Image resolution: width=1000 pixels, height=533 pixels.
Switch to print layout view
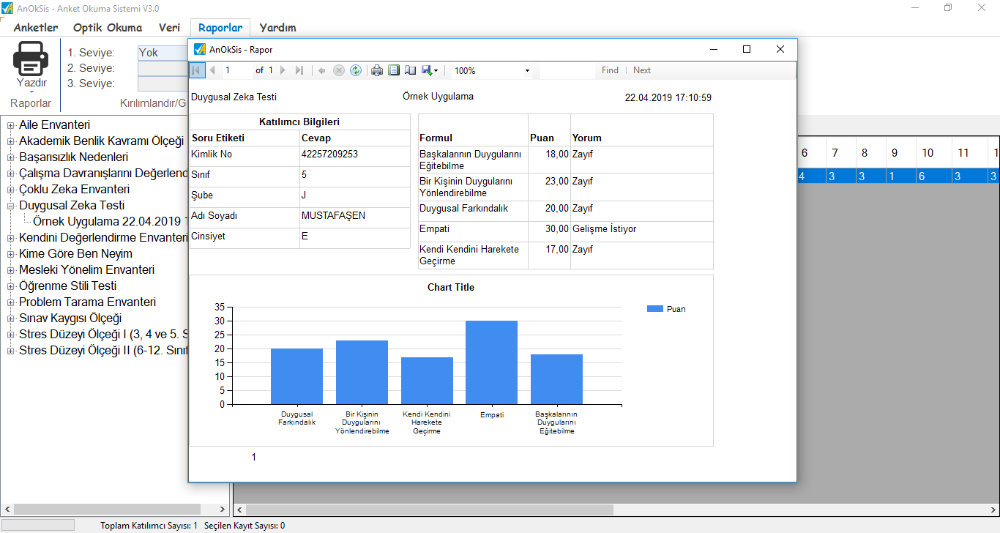[394, 71]
